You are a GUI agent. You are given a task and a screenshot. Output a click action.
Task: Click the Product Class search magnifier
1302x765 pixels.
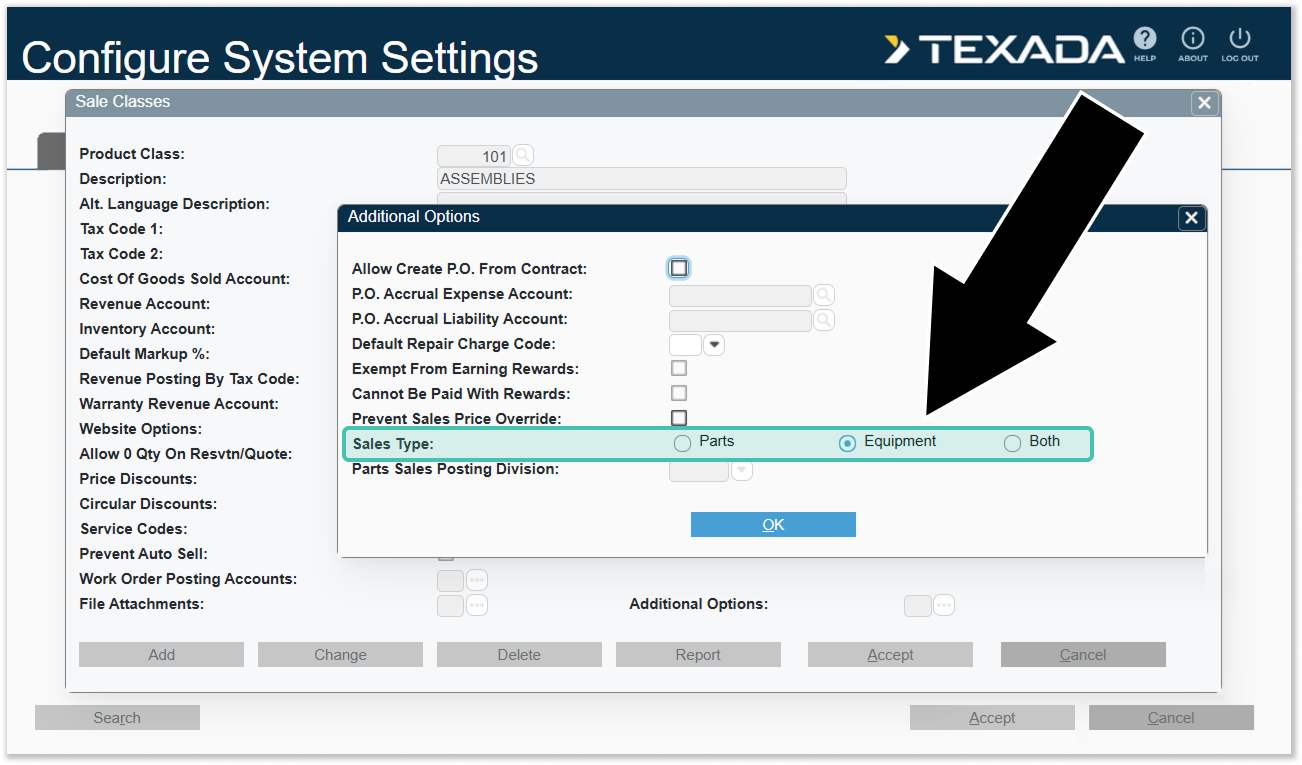point(523,155)
